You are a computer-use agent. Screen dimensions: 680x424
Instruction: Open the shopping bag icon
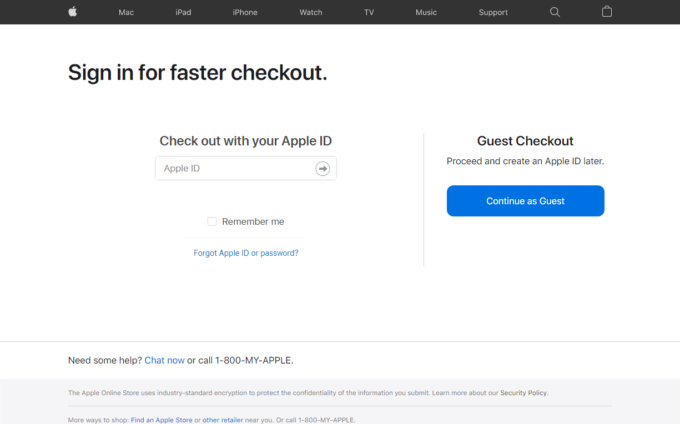point(607,12)
